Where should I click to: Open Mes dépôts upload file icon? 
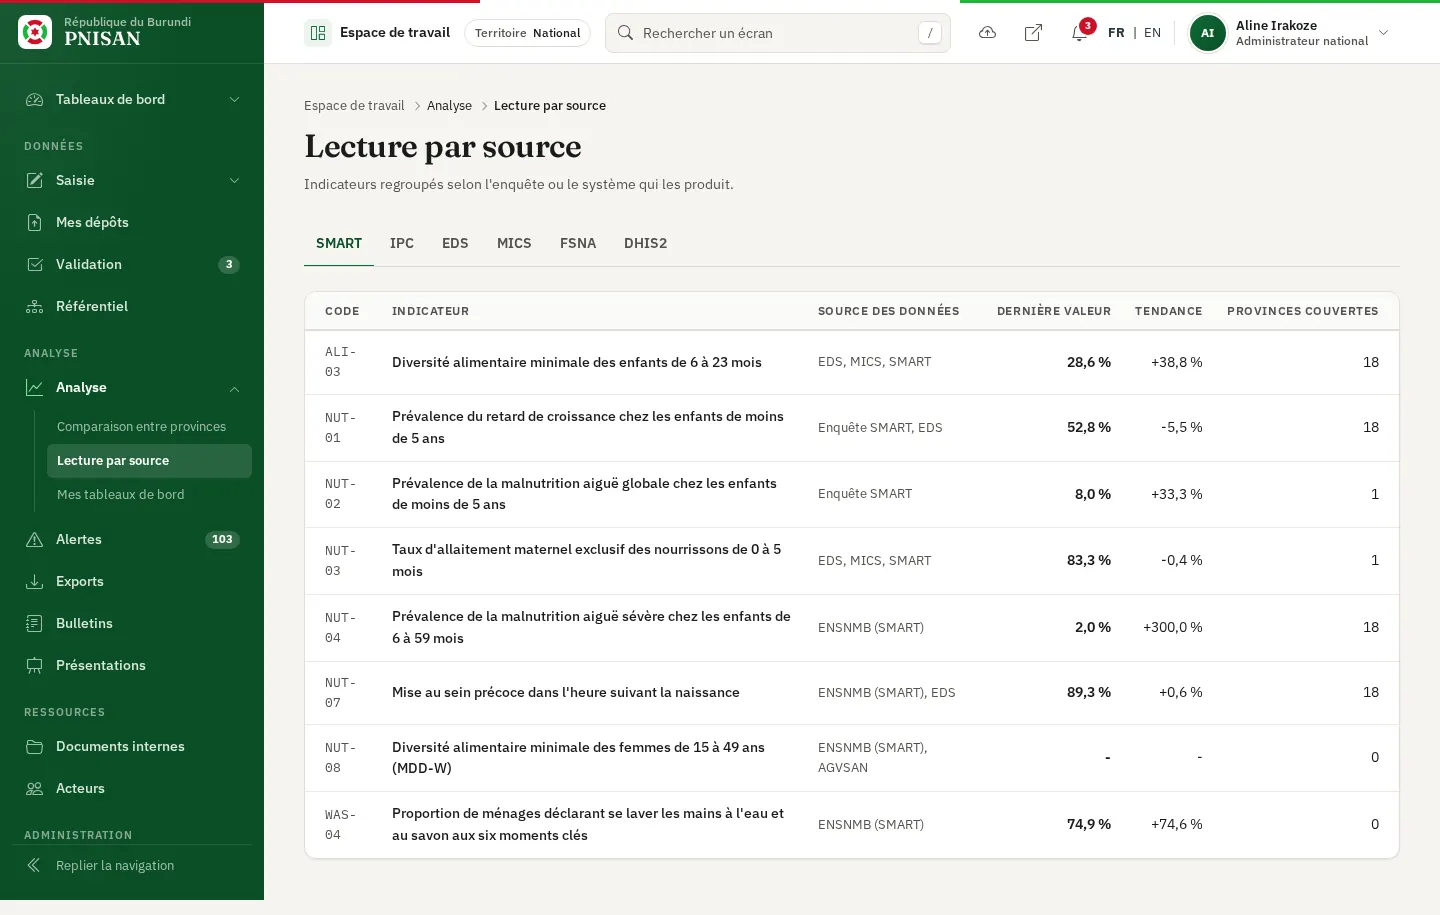pos(35,222)
